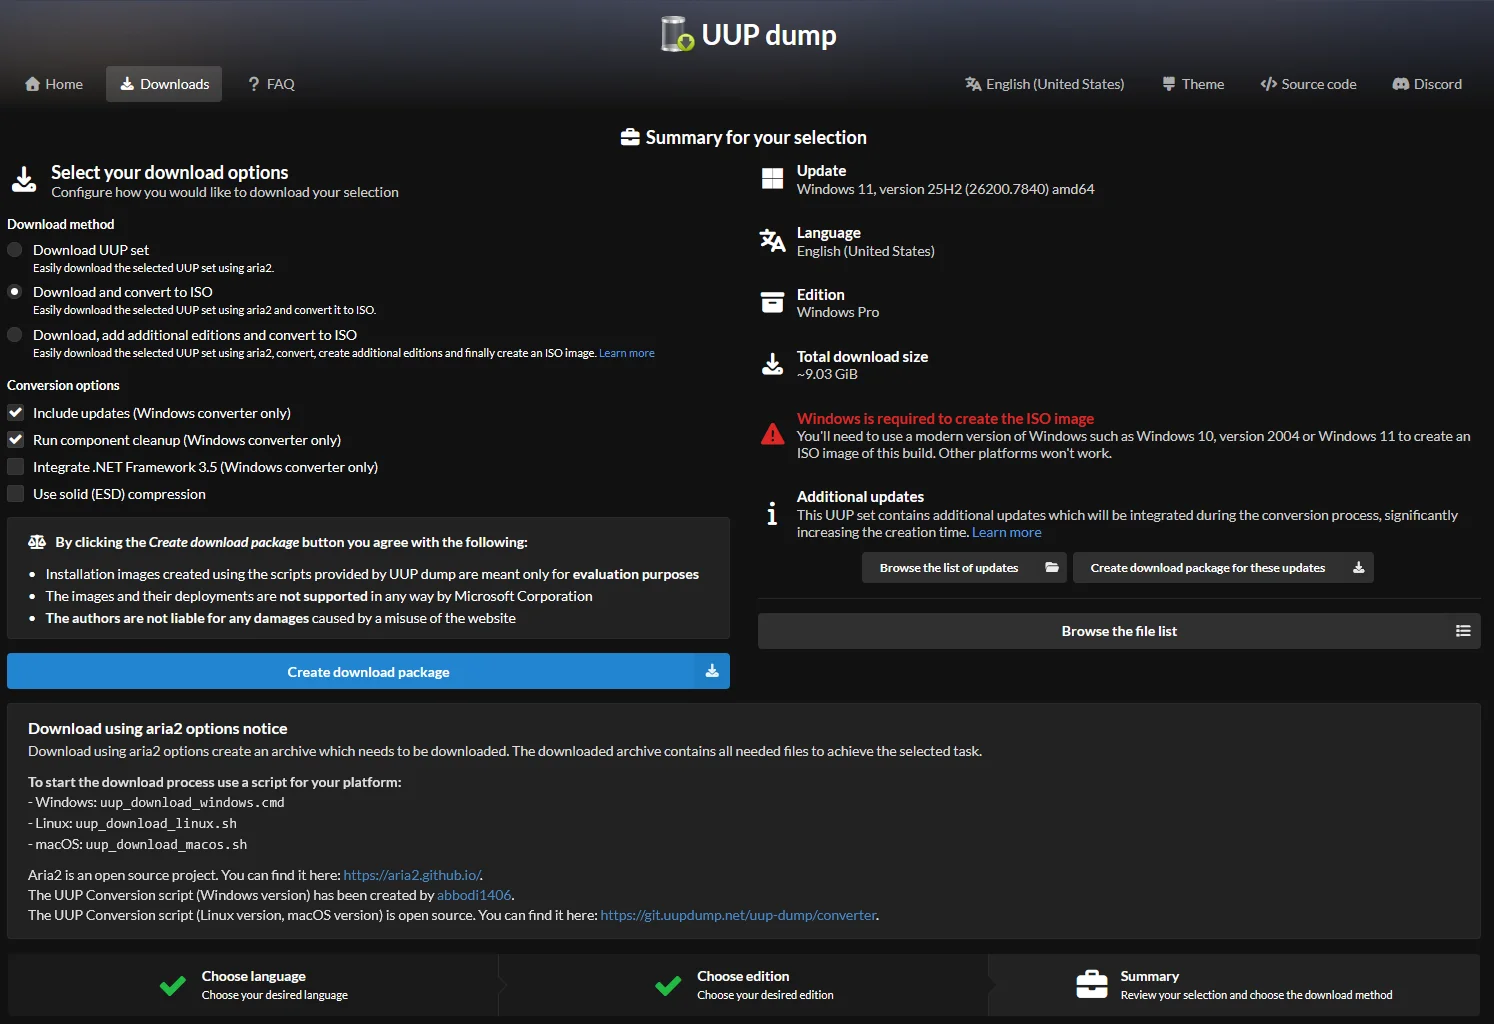The width and height of the screenshot is (1494, 1024).
Task: Click the balance scale icon in agreement box
Action: coord(37,542)
